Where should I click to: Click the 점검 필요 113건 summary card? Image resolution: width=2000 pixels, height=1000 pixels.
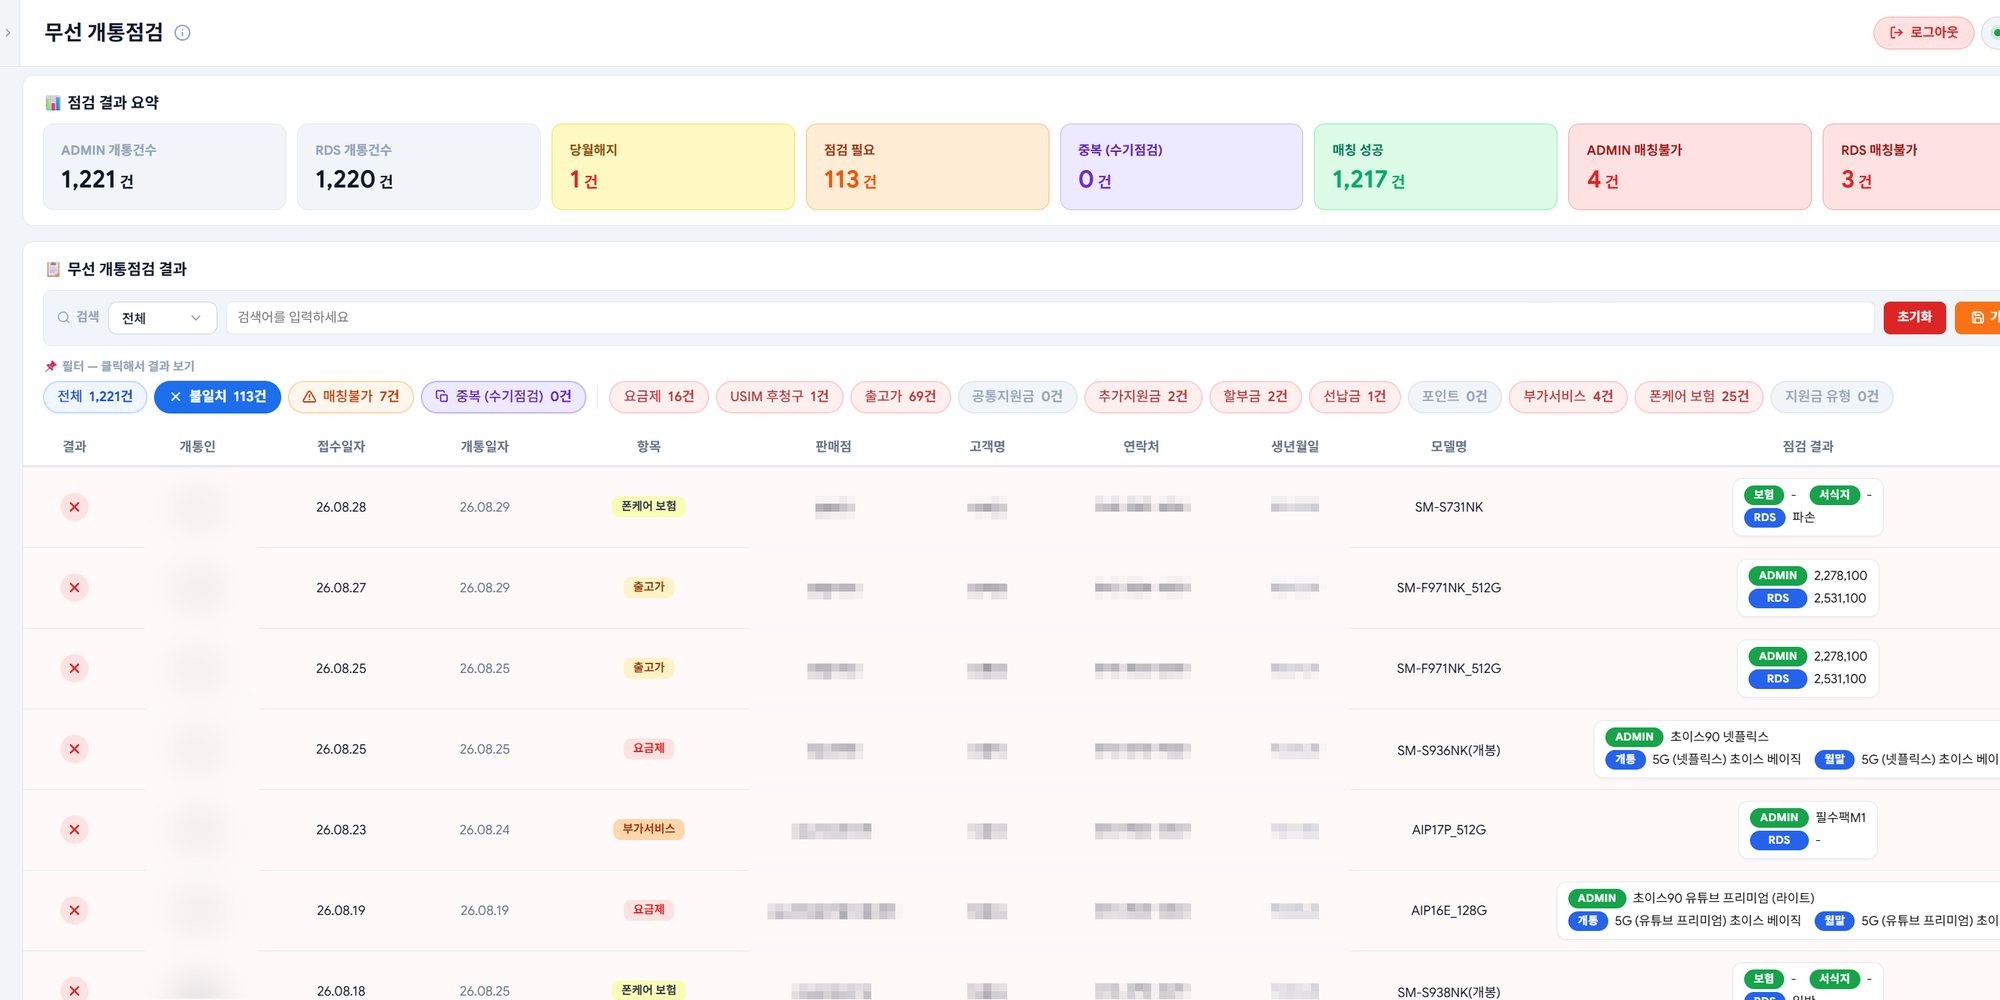click(x=927, y=167)
